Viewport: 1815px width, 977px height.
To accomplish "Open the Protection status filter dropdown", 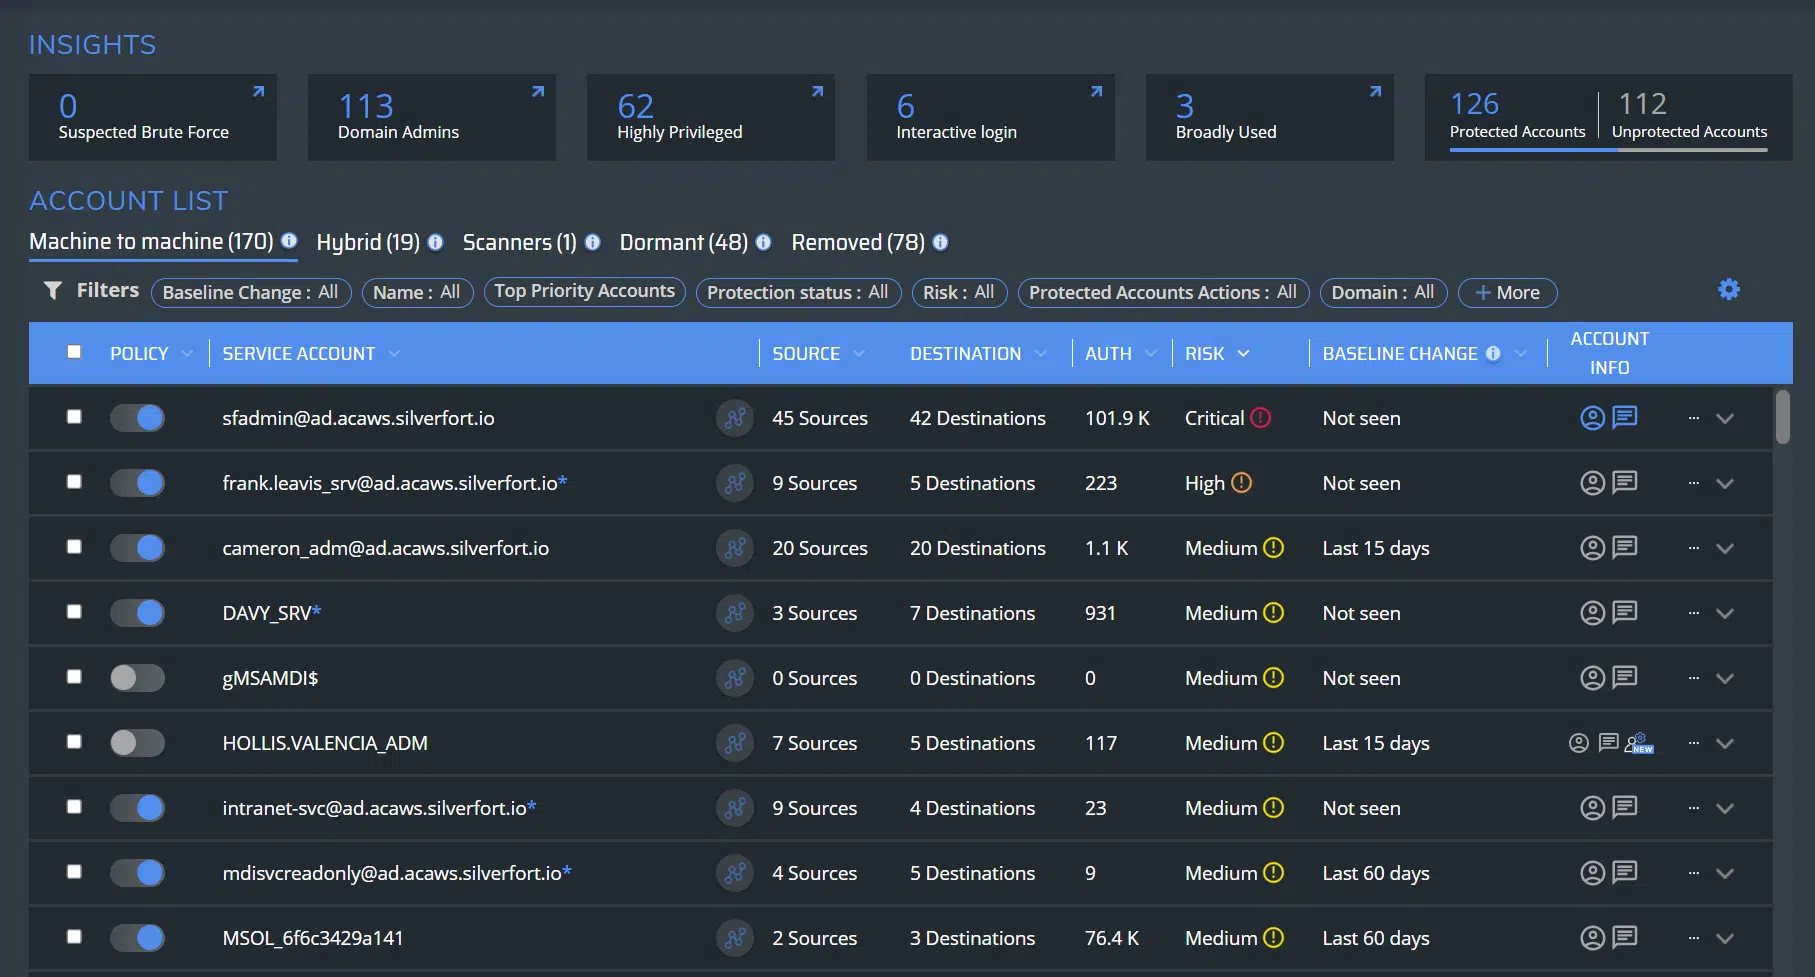I will point(797,292).
